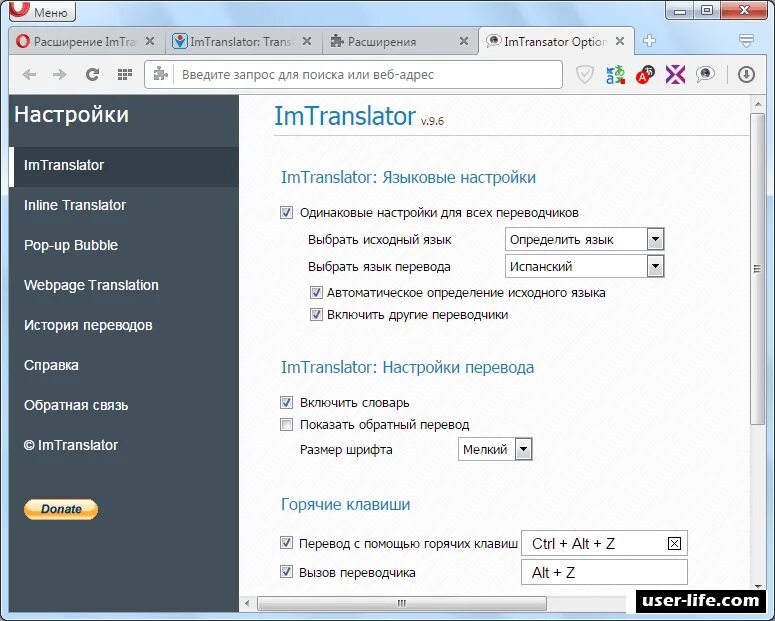Click the vertical scrollbar thumb
The image size is (775, 621).
[757, 268]
